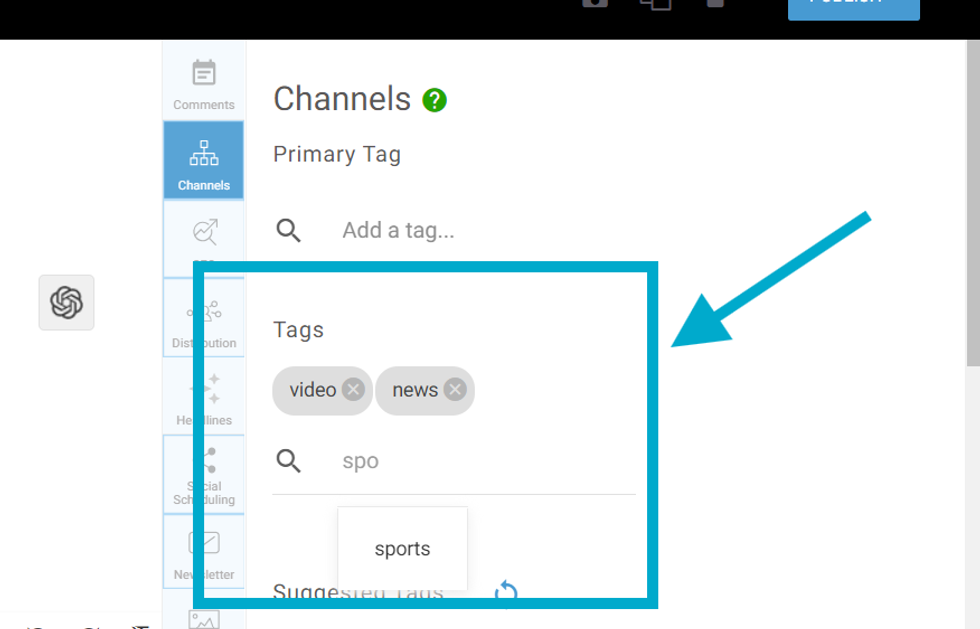This screenshot has width=980, height=629.
Task: Click the blue Publish button
Action: (x=853, y=6)
